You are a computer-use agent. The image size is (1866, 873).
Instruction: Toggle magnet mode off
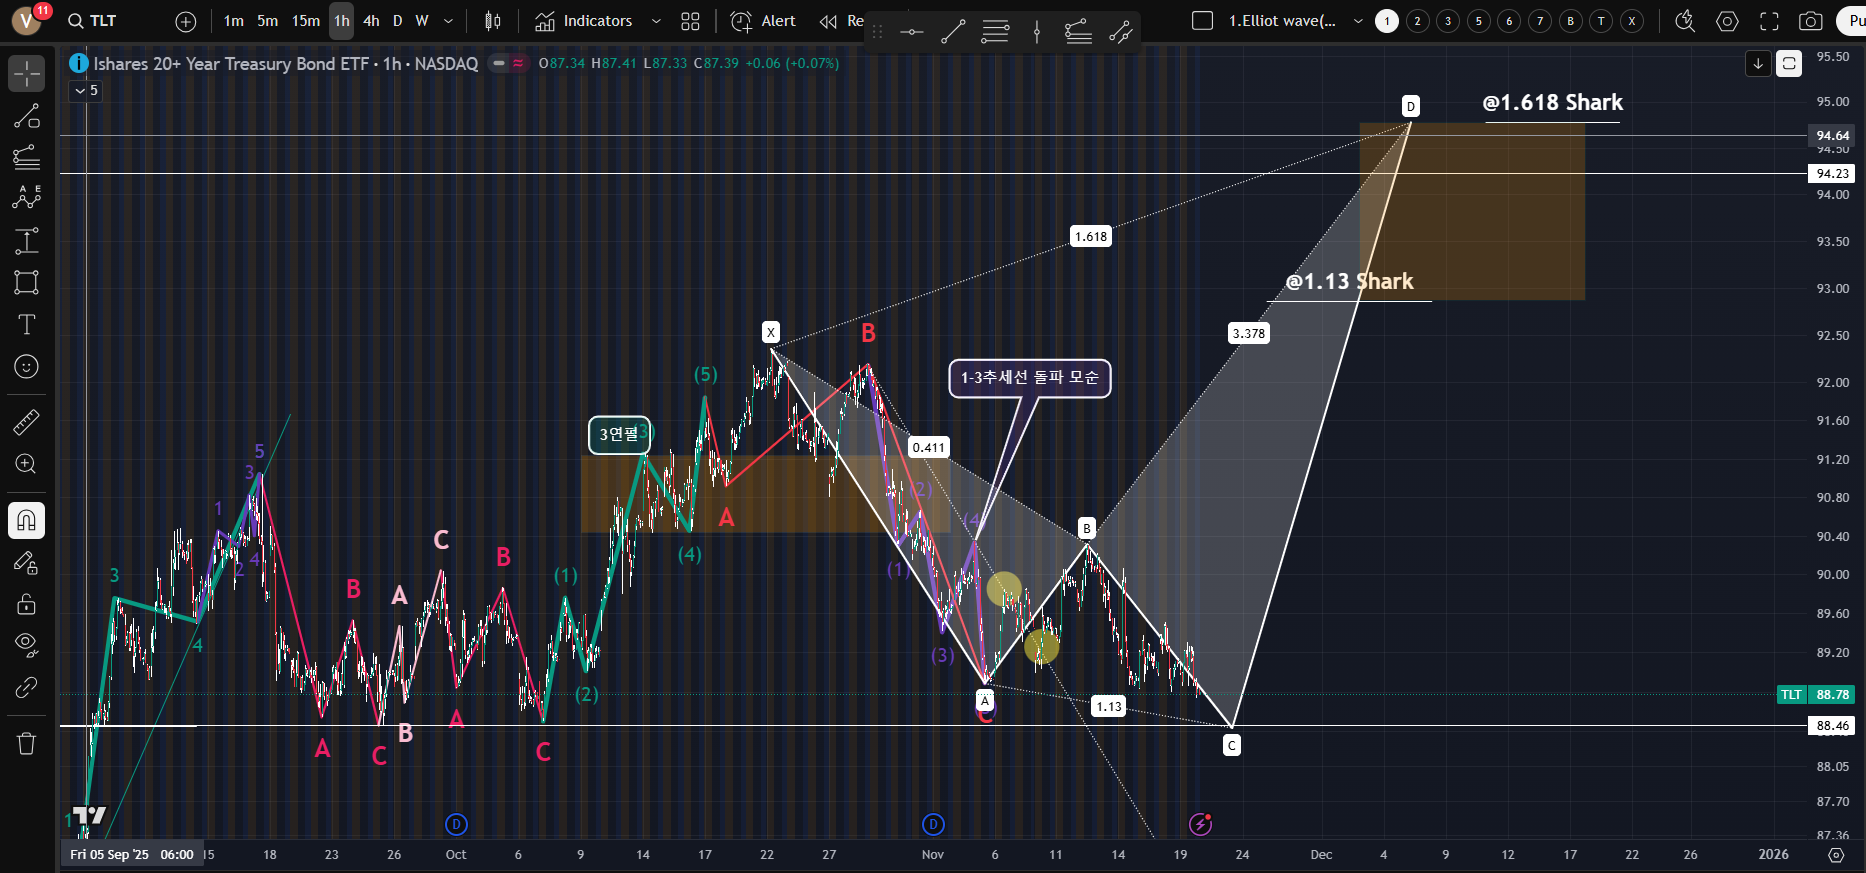tap(27, 520)
